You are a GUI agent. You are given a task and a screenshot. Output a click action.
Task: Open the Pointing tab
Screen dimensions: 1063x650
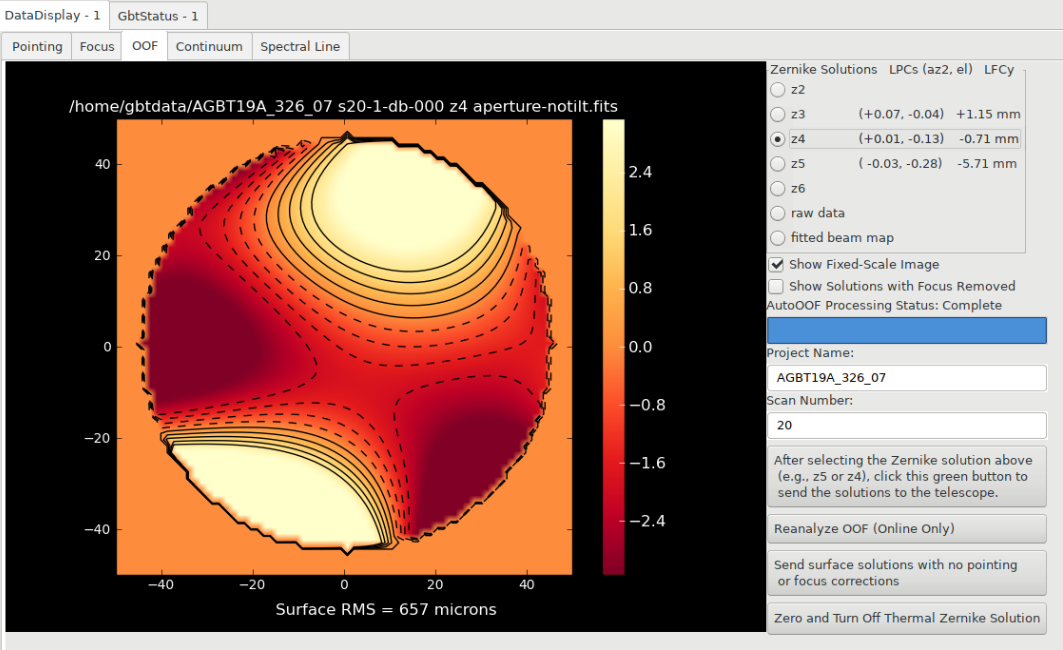click(37, 46)
